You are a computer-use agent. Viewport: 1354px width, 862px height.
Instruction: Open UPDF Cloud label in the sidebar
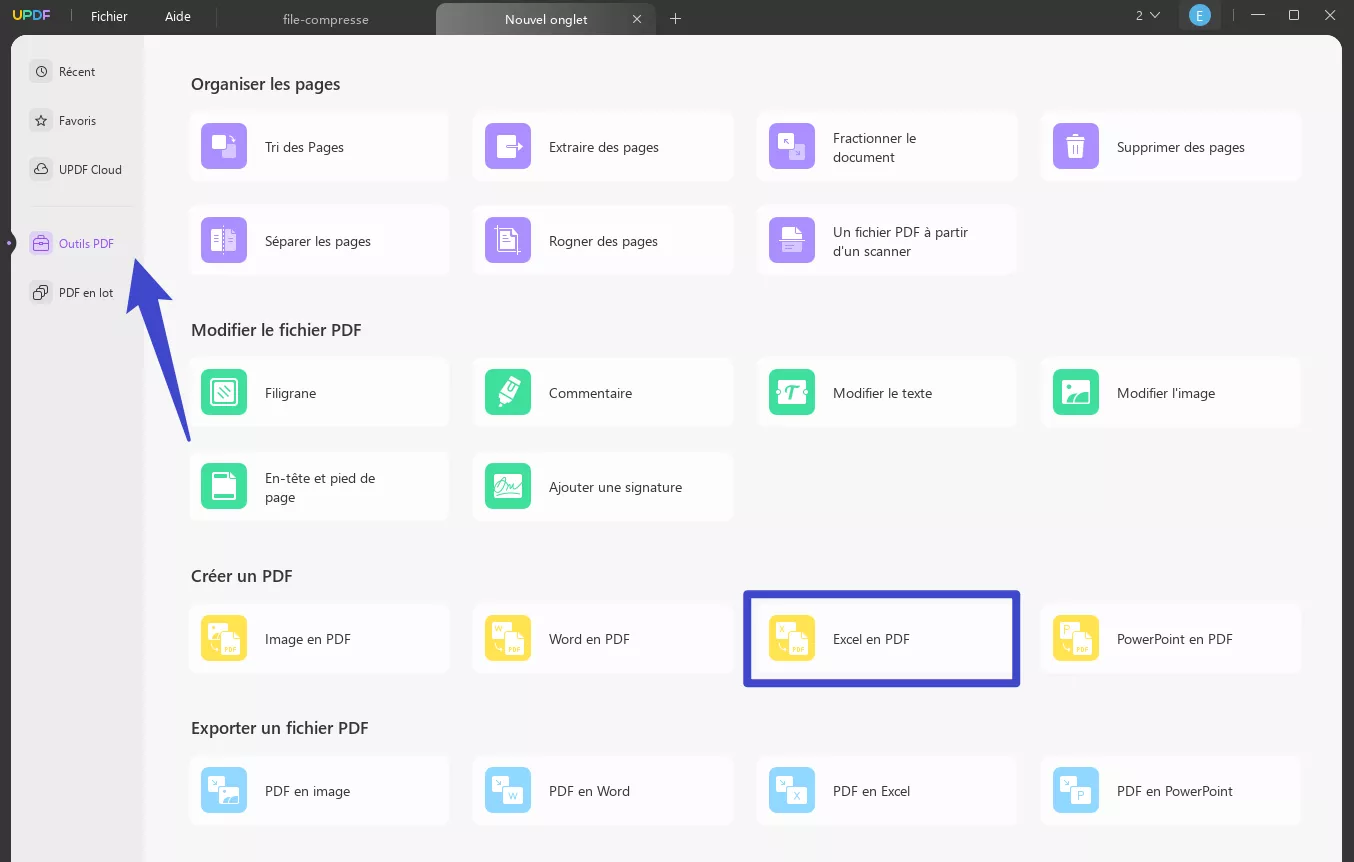tap(90, 170)
